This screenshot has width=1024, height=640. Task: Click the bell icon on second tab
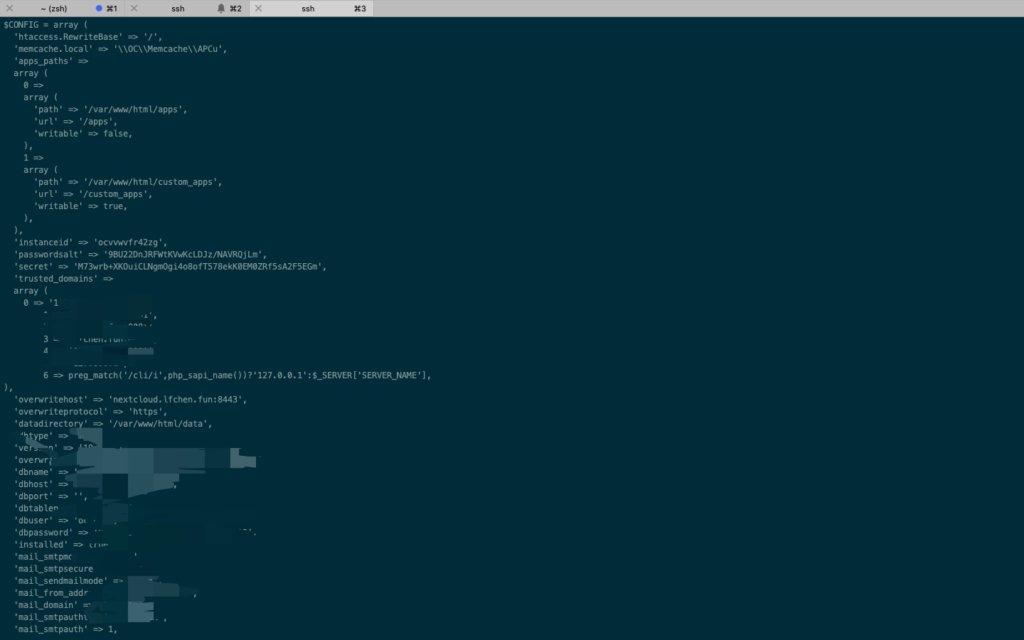pos(221,8)
